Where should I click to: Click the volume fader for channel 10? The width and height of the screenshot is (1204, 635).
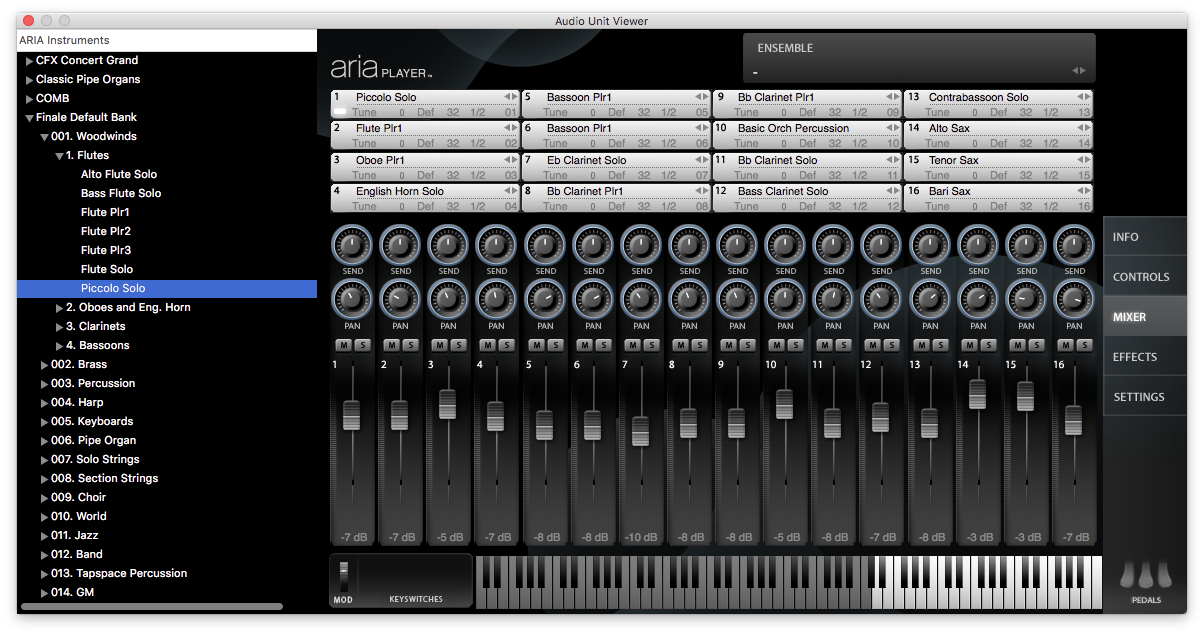pyautogui.click(x=785, y=403)
